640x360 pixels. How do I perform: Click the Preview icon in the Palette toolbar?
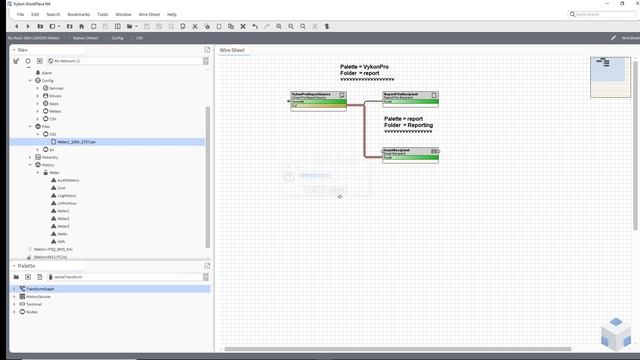coord(40,277)
